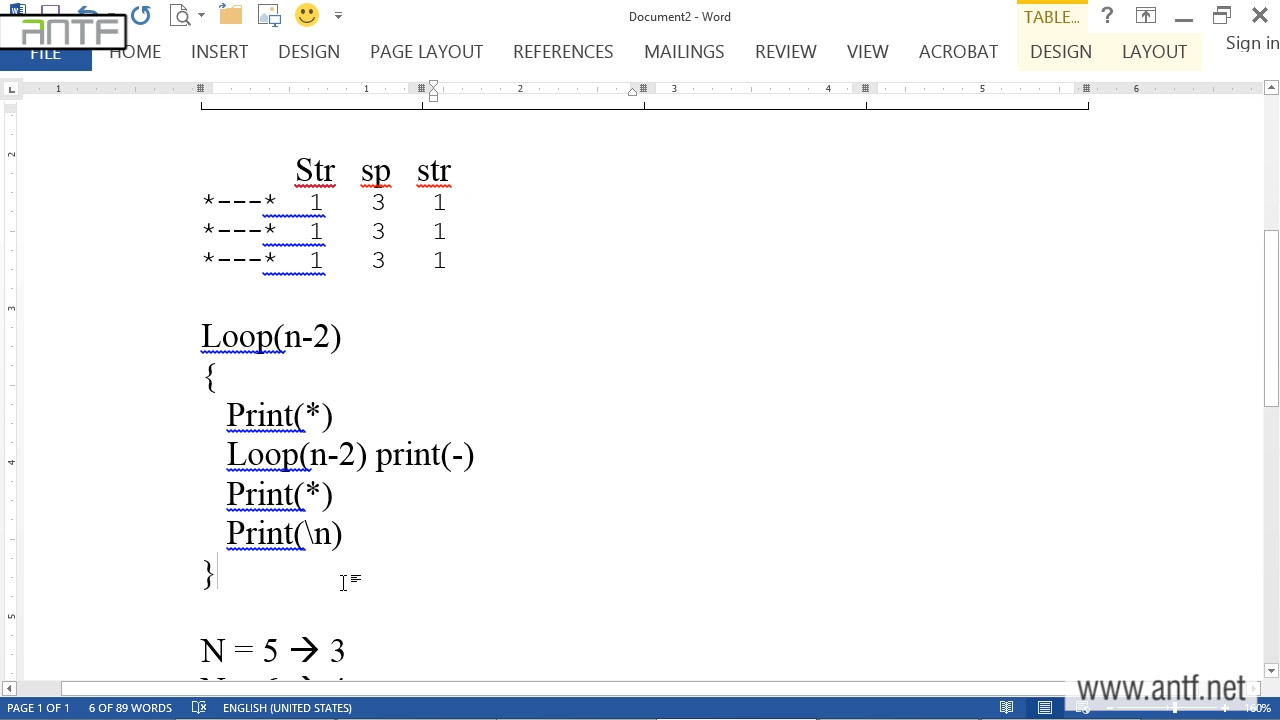Click the Sign in link
This screenshot has height=720, width=1280.
point(1252,43)
